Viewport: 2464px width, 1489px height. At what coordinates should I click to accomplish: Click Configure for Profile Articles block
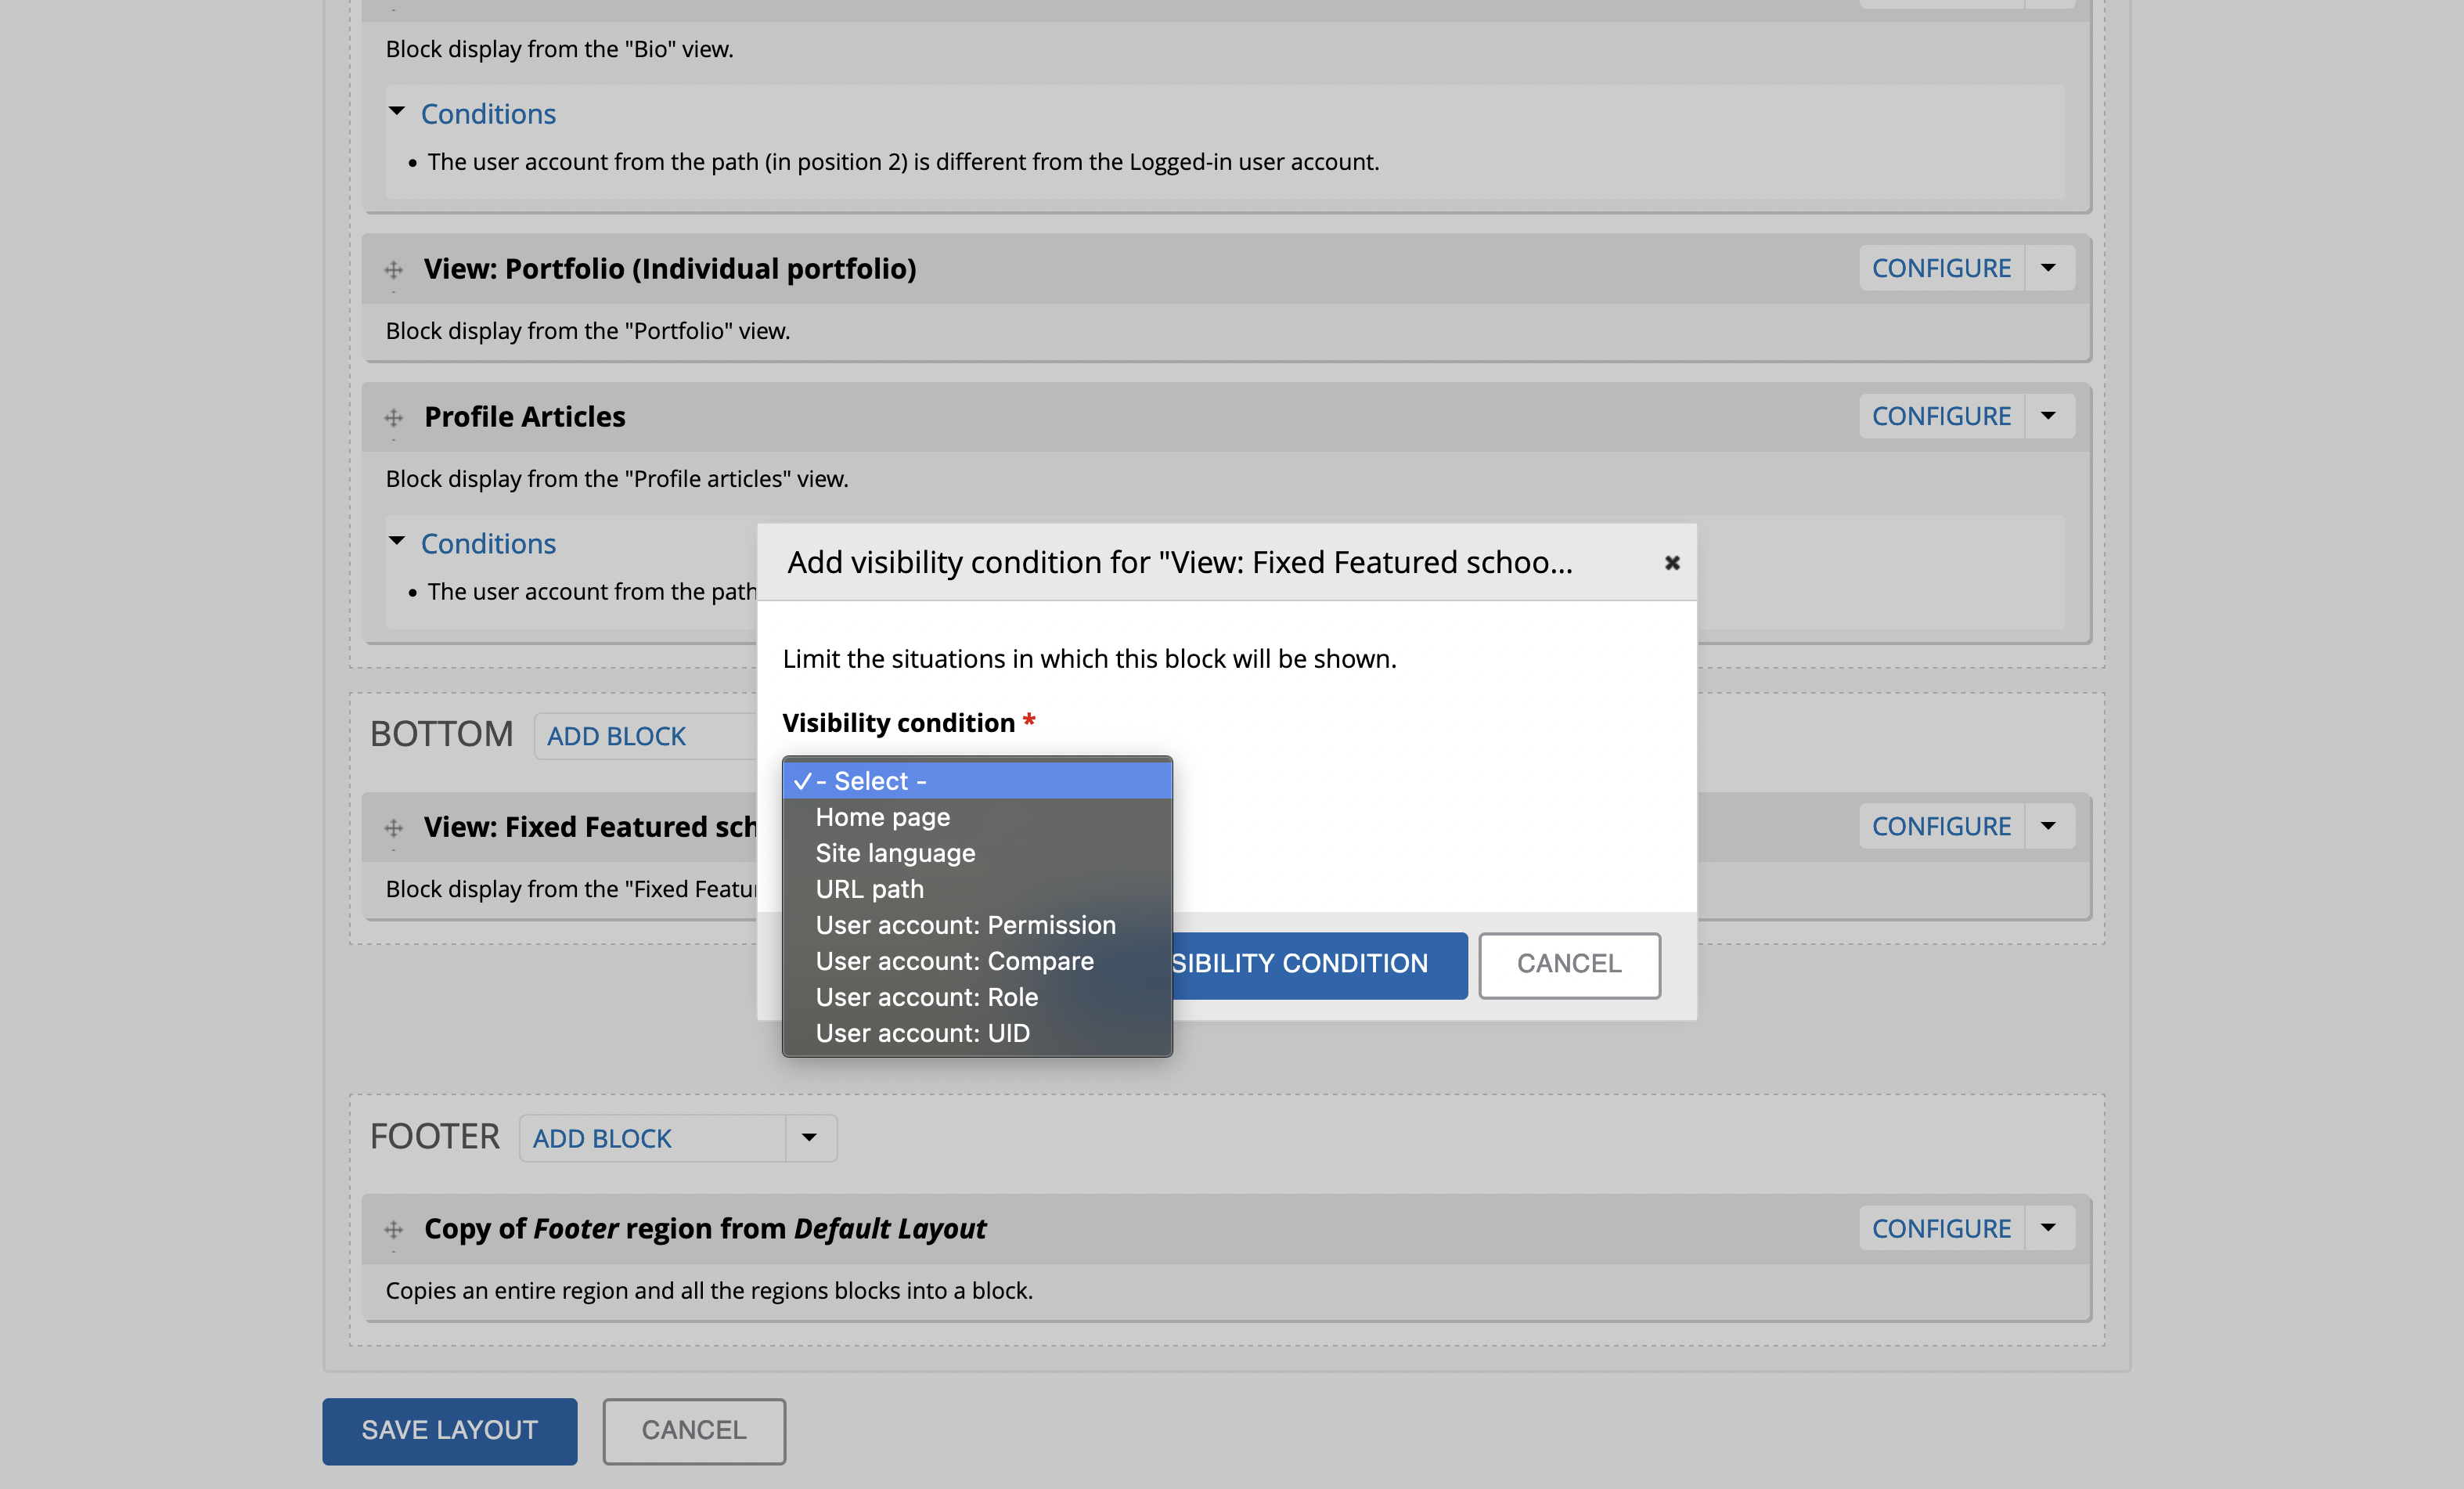(x=1940, y=416)
